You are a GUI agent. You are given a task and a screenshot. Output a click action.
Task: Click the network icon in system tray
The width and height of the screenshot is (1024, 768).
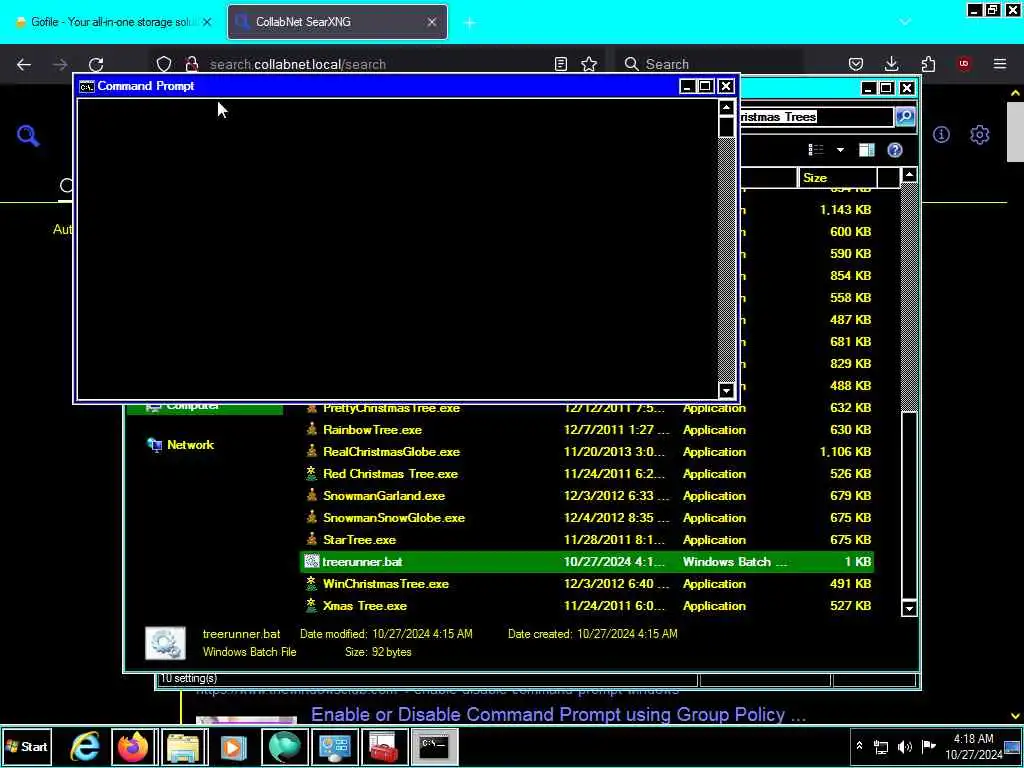click(881, 747)
